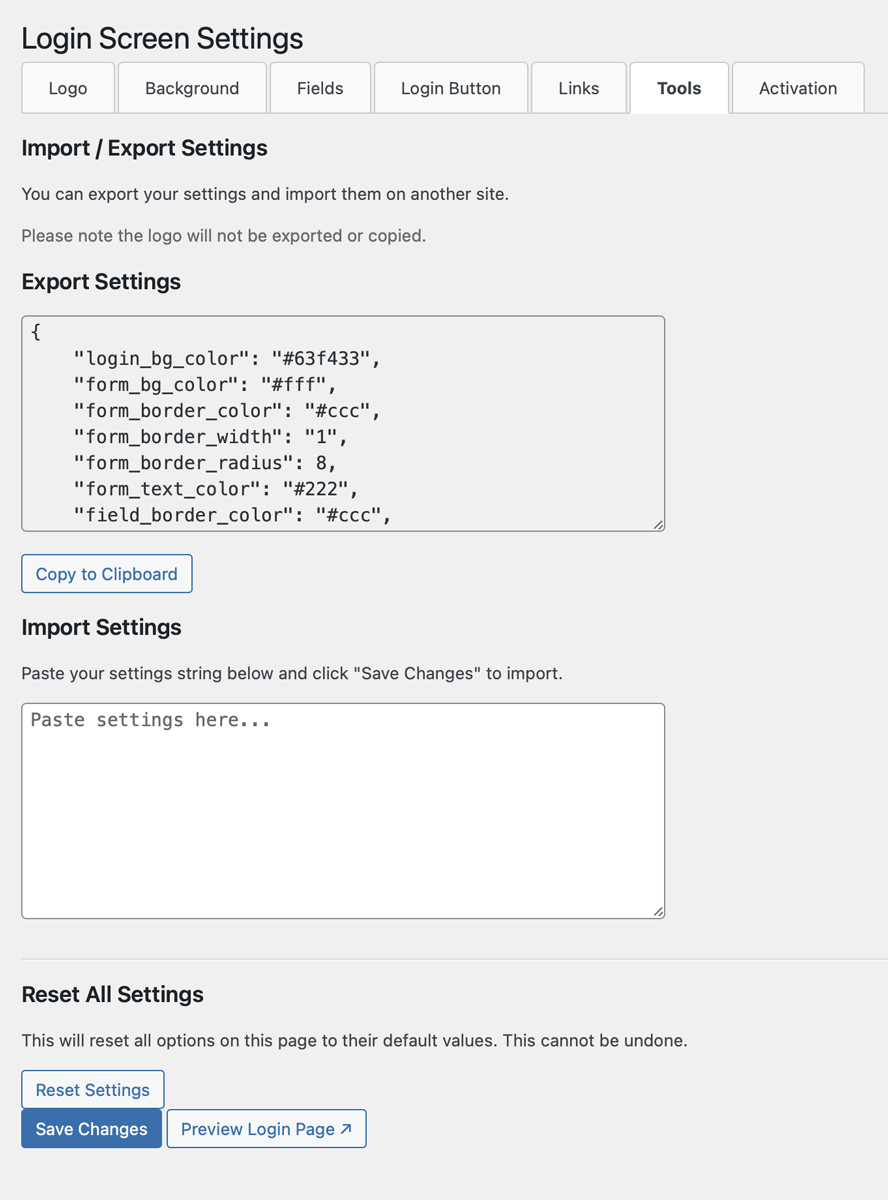Open the Background tab
Viewport: 888px width, 1200px height.
[191, 88]
